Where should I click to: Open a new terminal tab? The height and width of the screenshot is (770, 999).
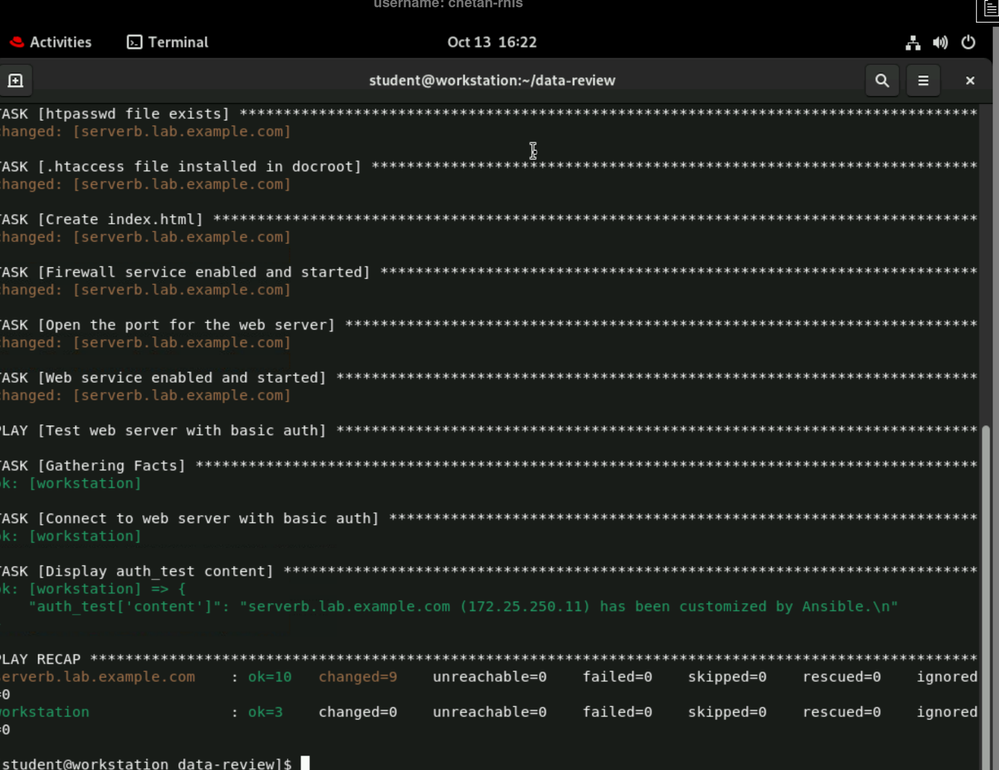point(15,80)
